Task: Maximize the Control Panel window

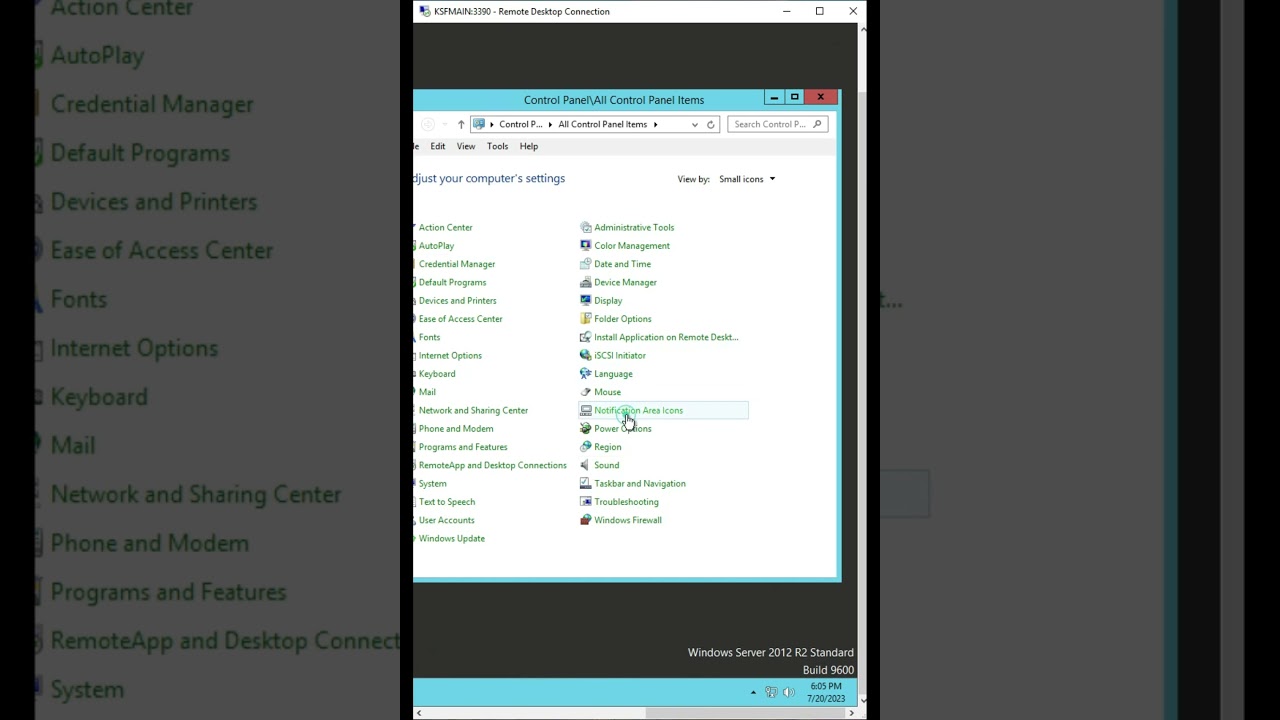Action: (795, 97)
